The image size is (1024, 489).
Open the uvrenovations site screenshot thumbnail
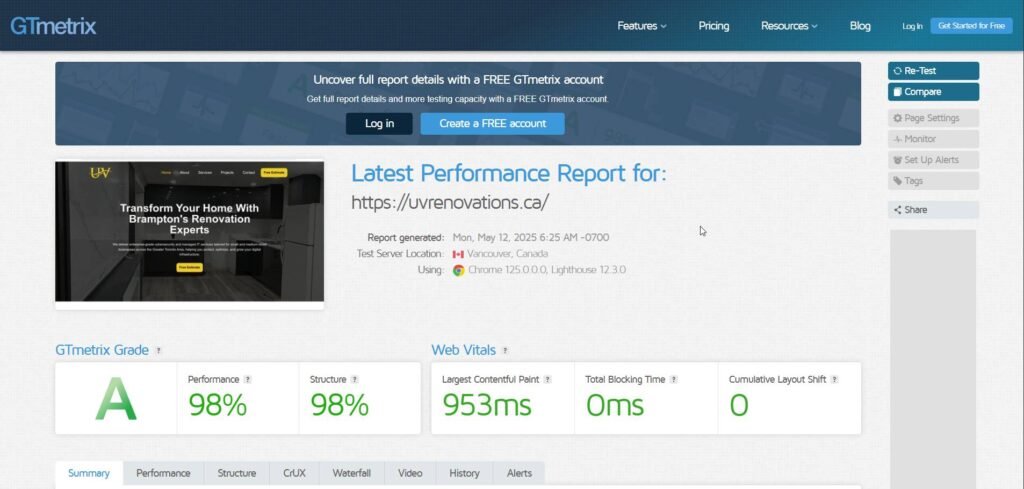click(189, 232)
